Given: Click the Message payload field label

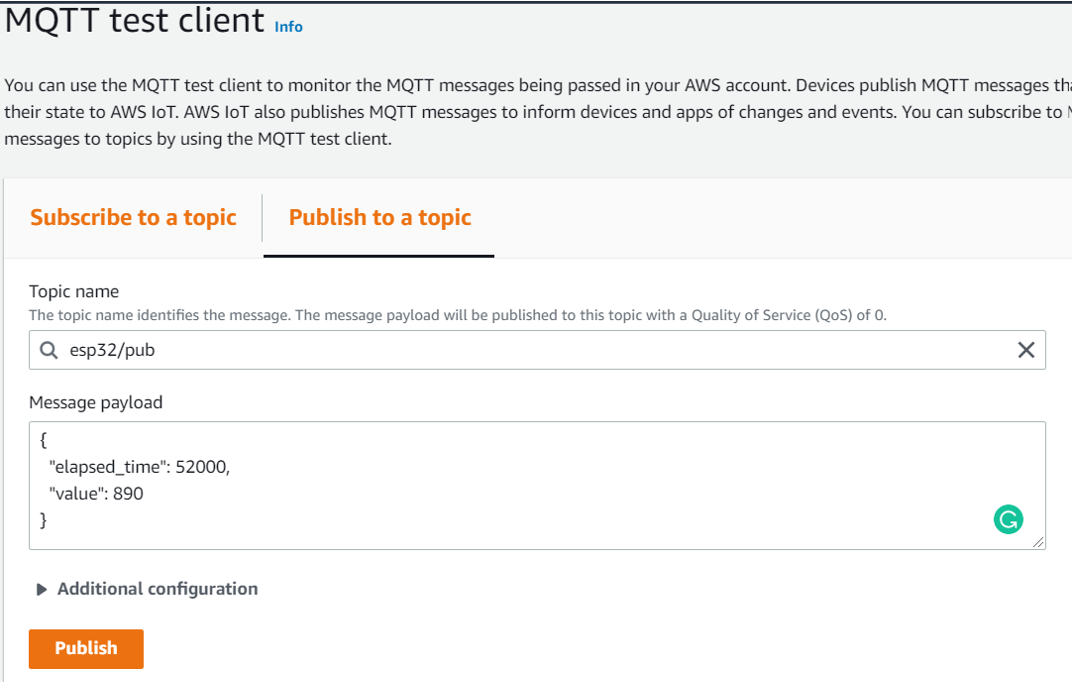Looking at the screenshot, I should (x=96, y=403).
